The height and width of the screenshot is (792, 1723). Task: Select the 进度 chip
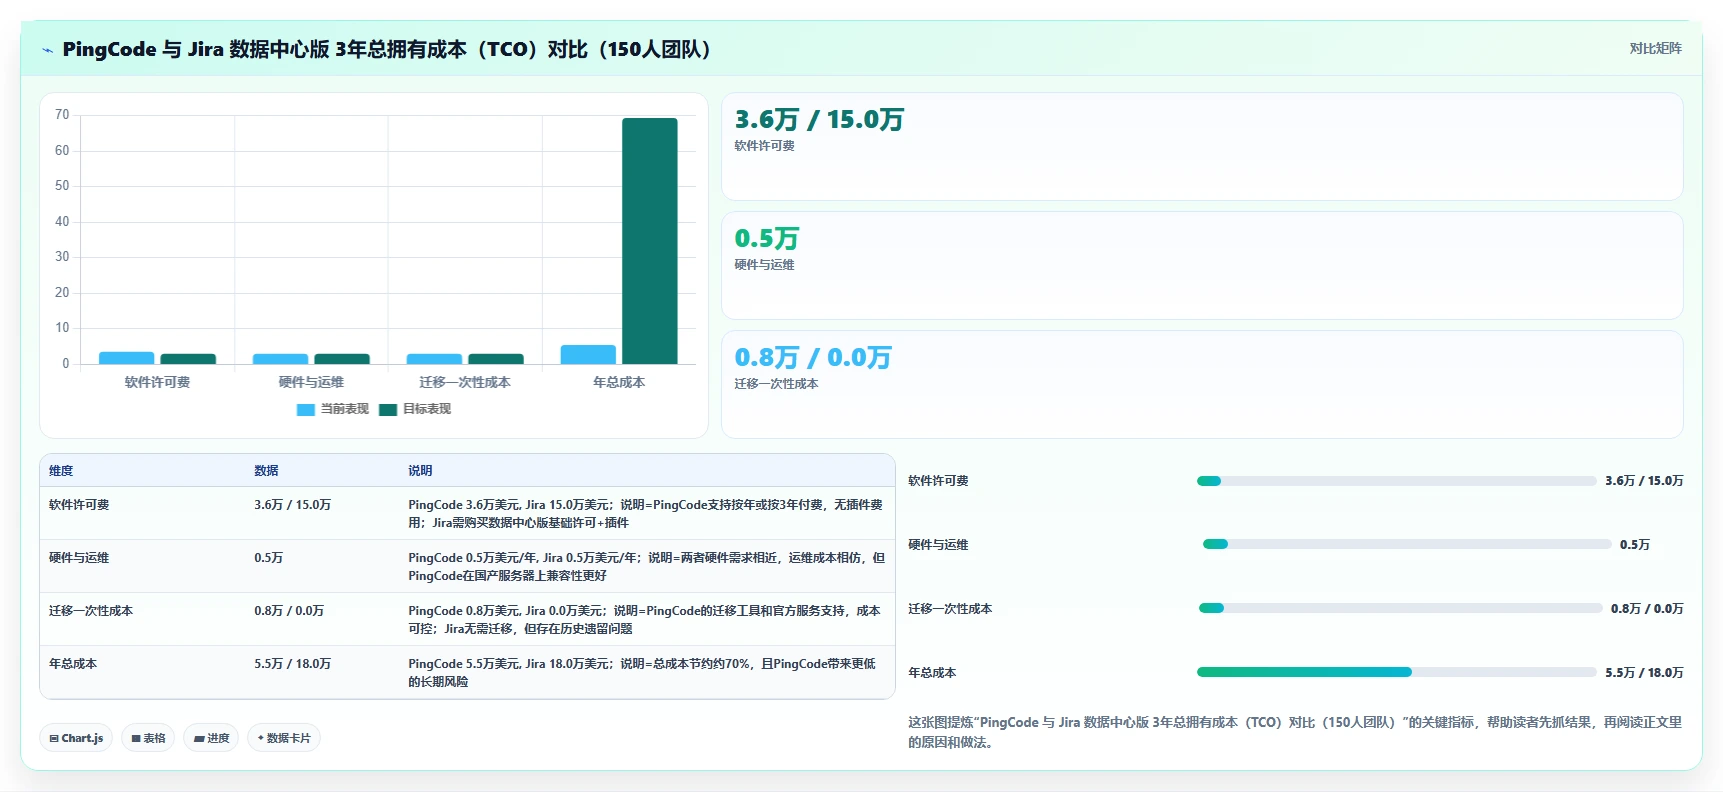point(211,738)
